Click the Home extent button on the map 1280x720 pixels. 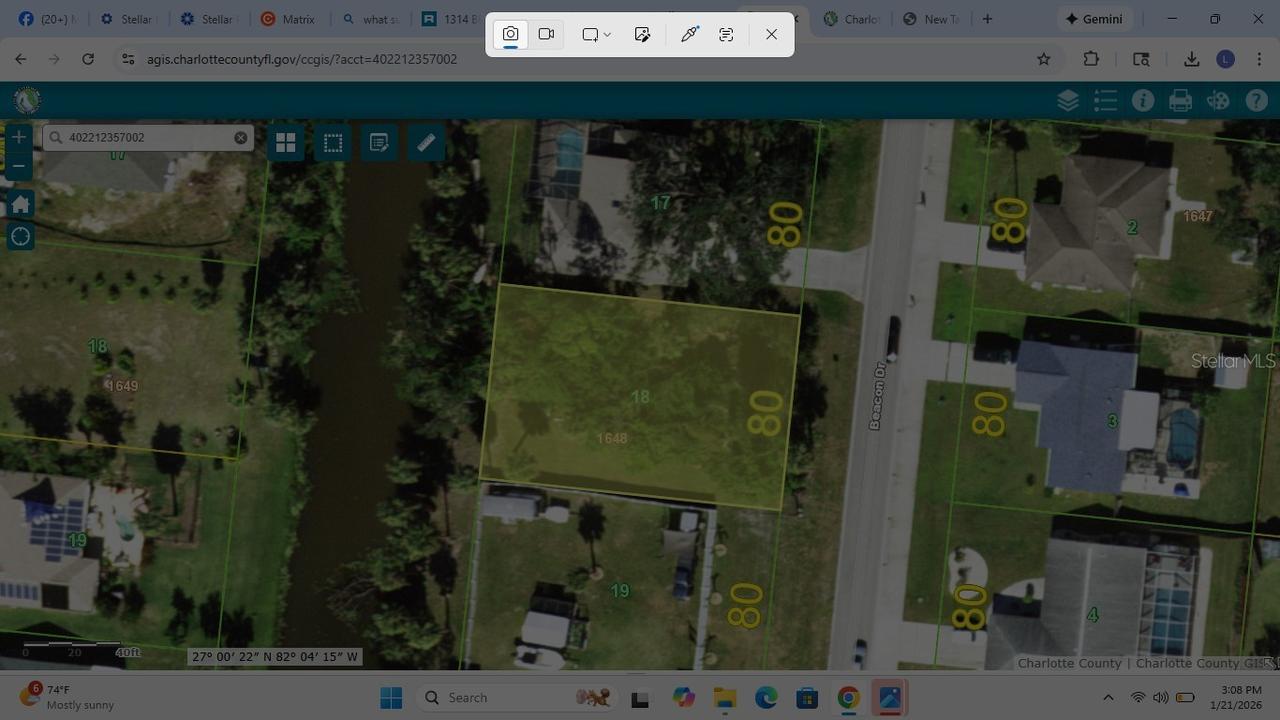tap(20, 203)
